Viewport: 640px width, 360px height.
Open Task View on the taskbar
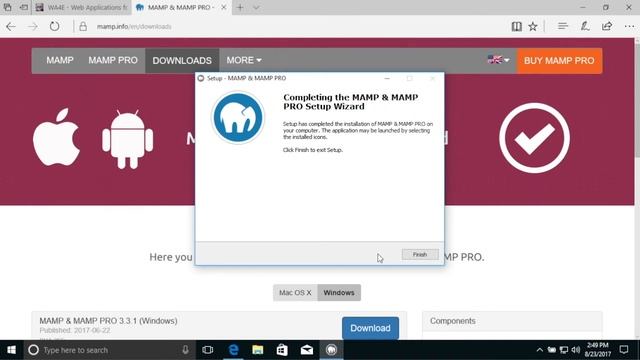coord(208,350)
